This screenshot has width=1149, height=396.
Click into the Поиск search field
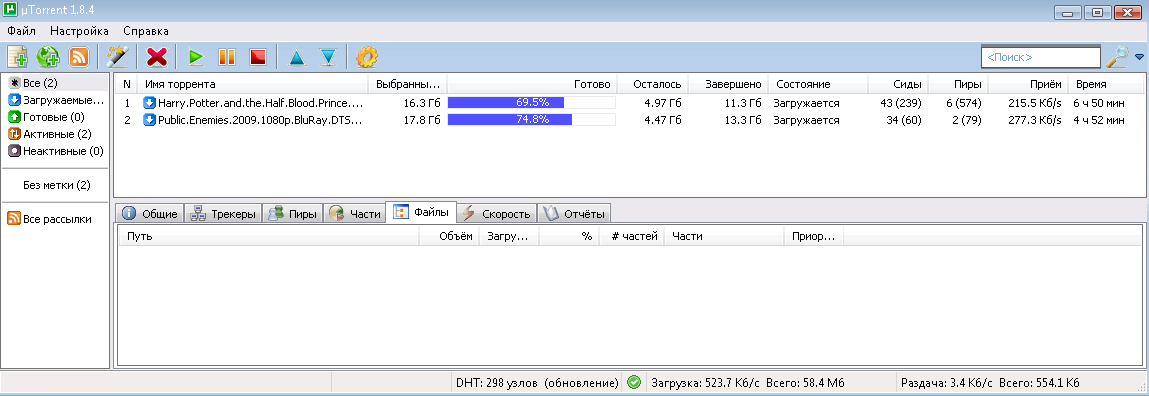click(x=1041, y=56)
